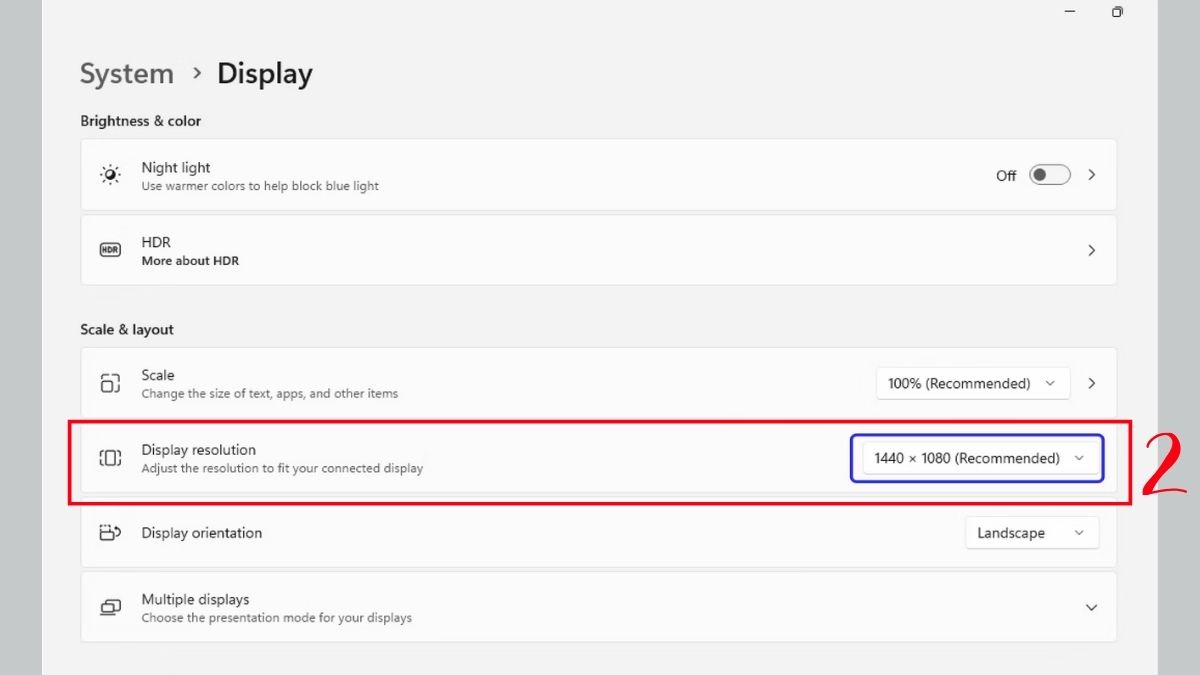Click the More about HDR link
The height and width of the screenshot is (675, 1200).
pyautogui.click(x=190, y=261)
